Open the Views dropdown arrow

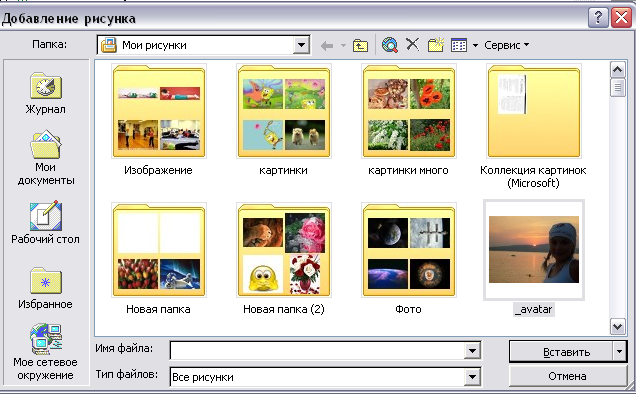tap(475, 45)
